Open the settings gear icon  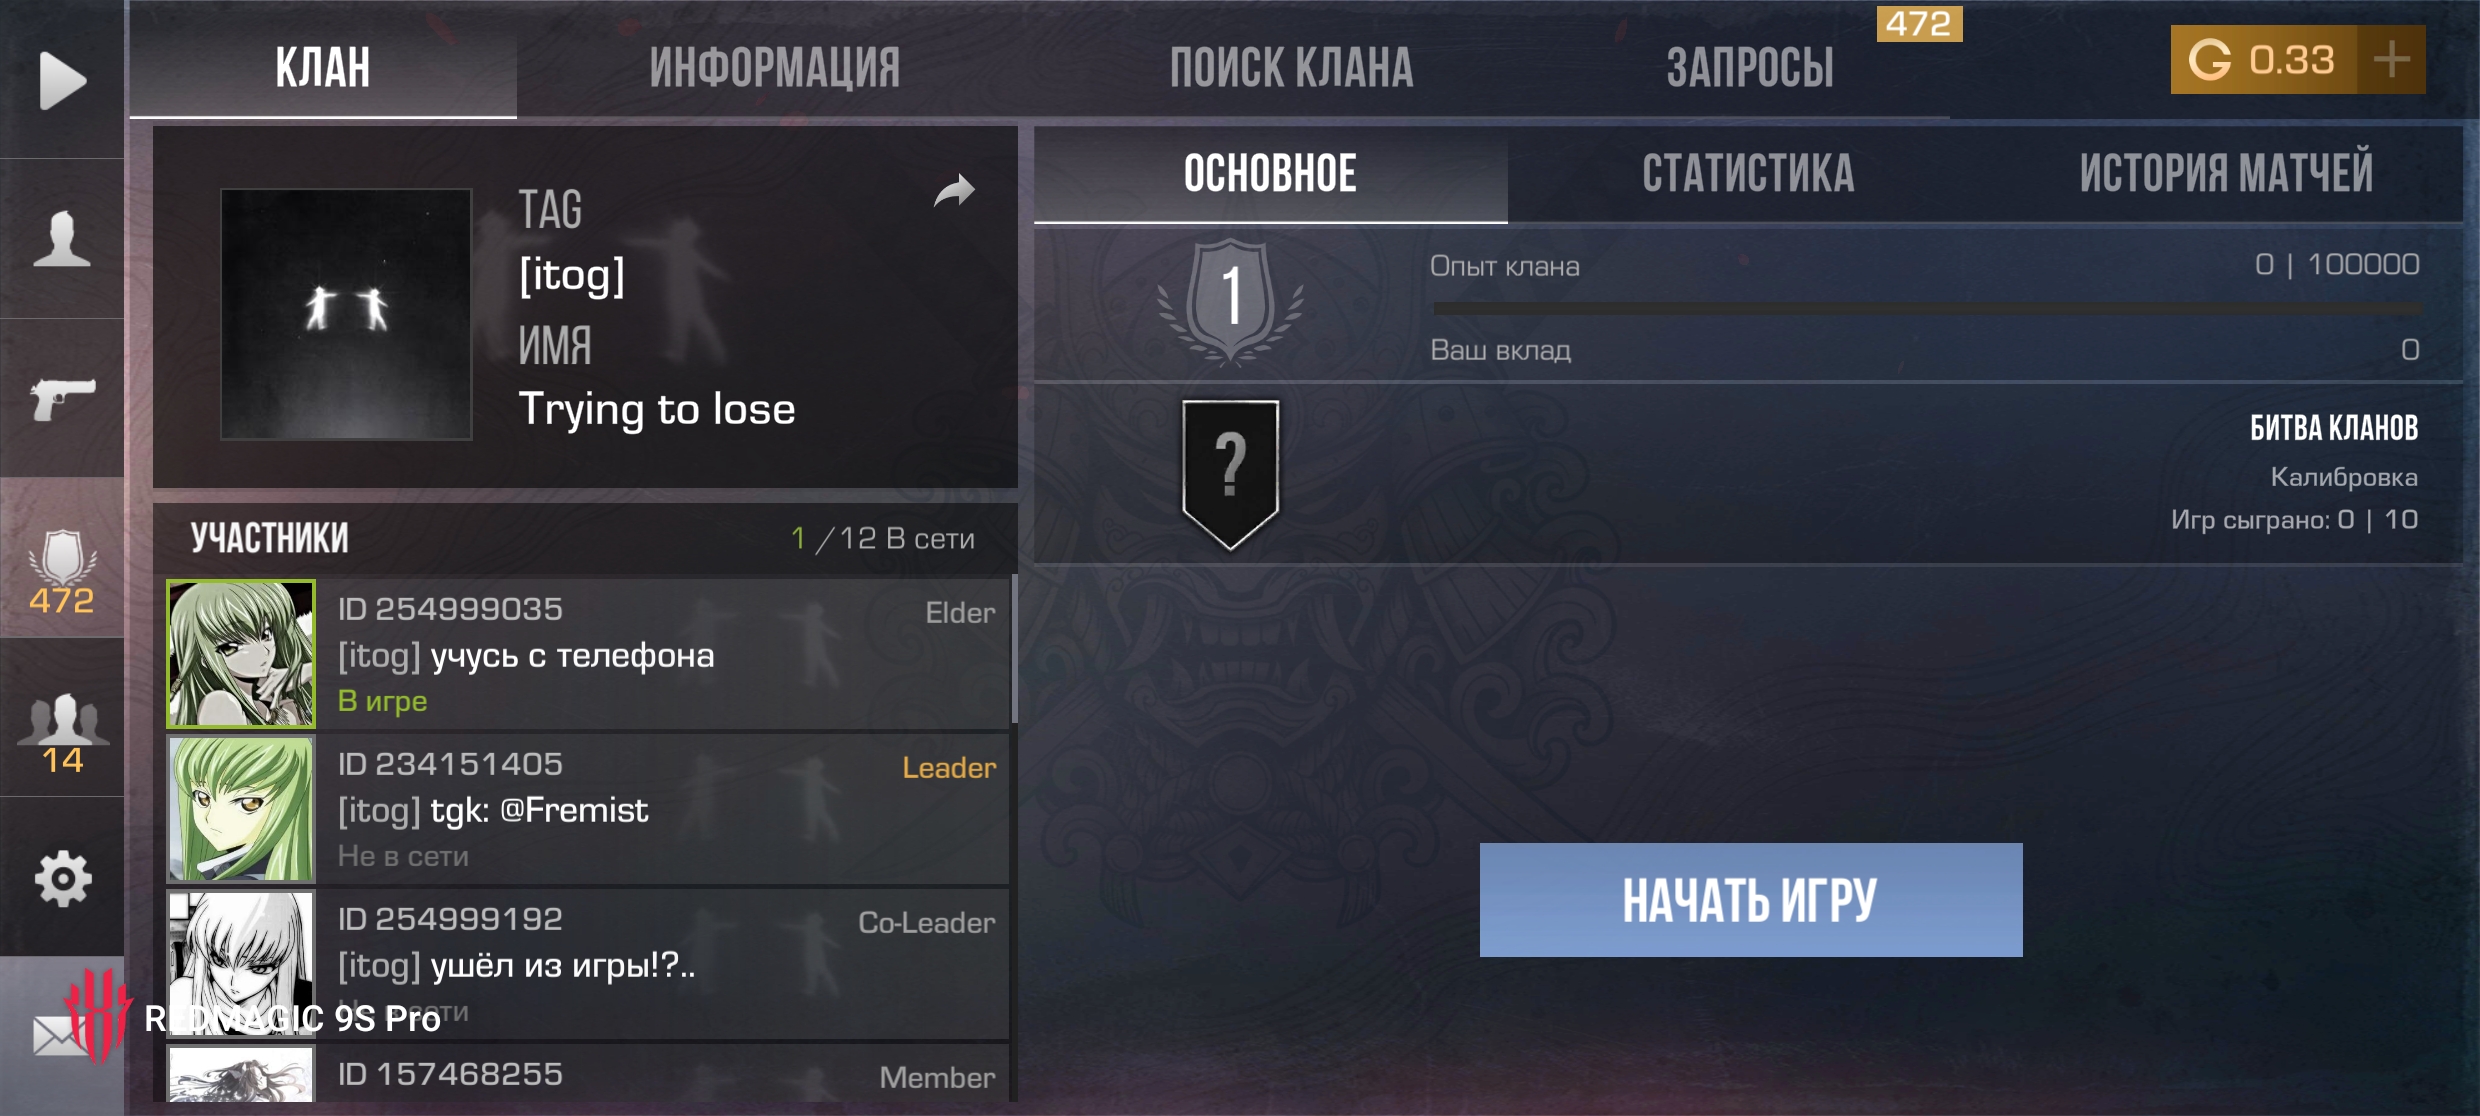click(62, 878)
